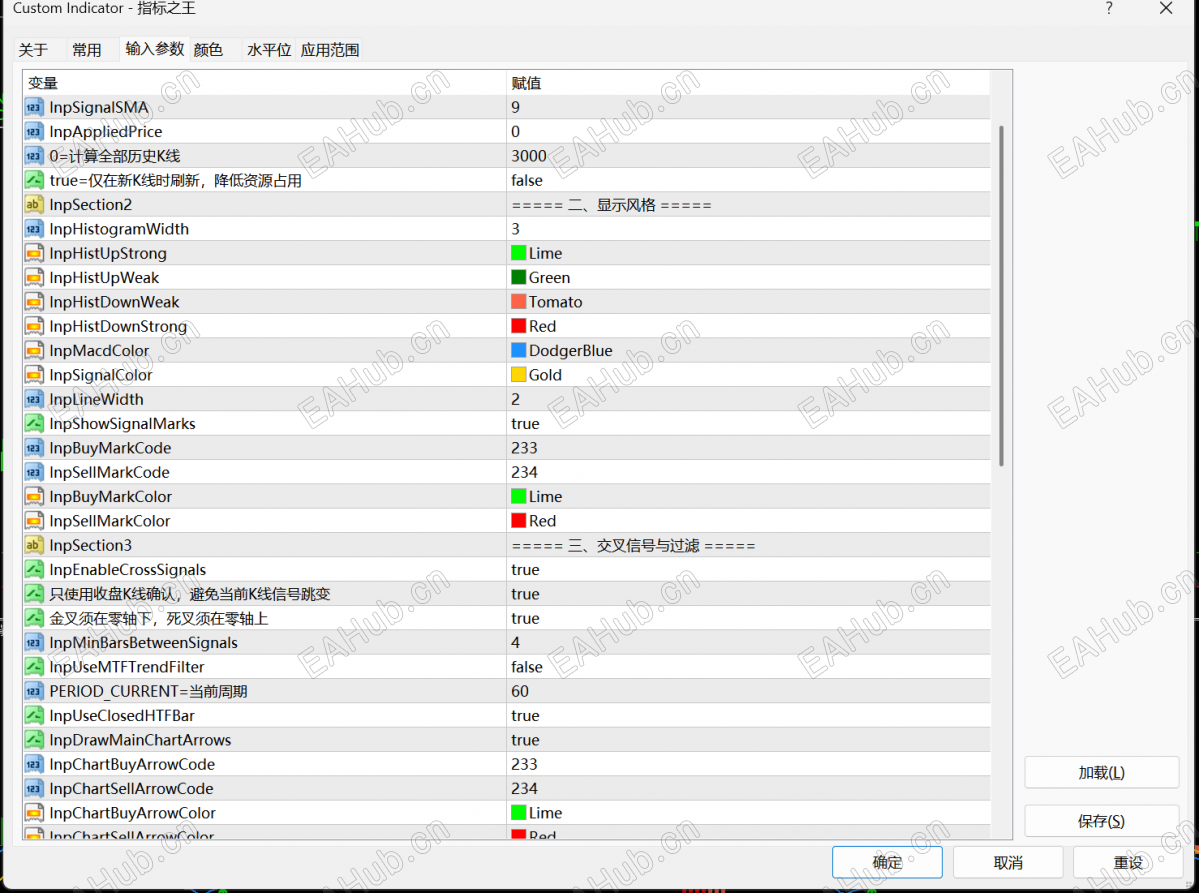Click the bool icon beside InpUseClosedHTFBar

click(34, 716)
